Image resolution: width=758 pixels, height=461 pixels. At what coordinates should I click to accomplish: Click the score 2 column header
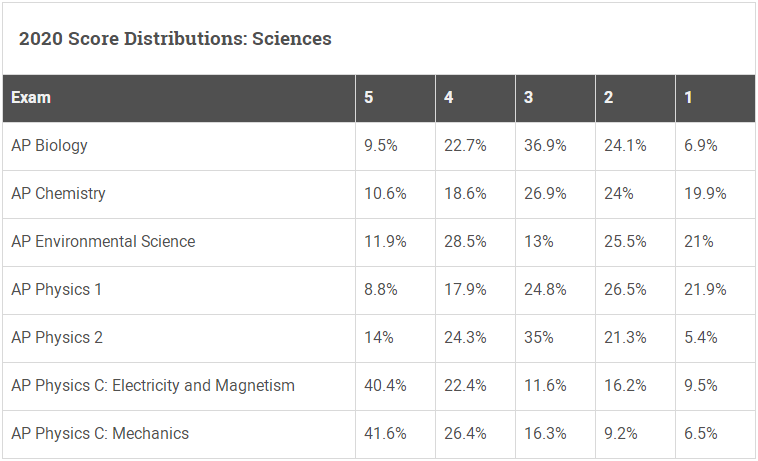609,98
